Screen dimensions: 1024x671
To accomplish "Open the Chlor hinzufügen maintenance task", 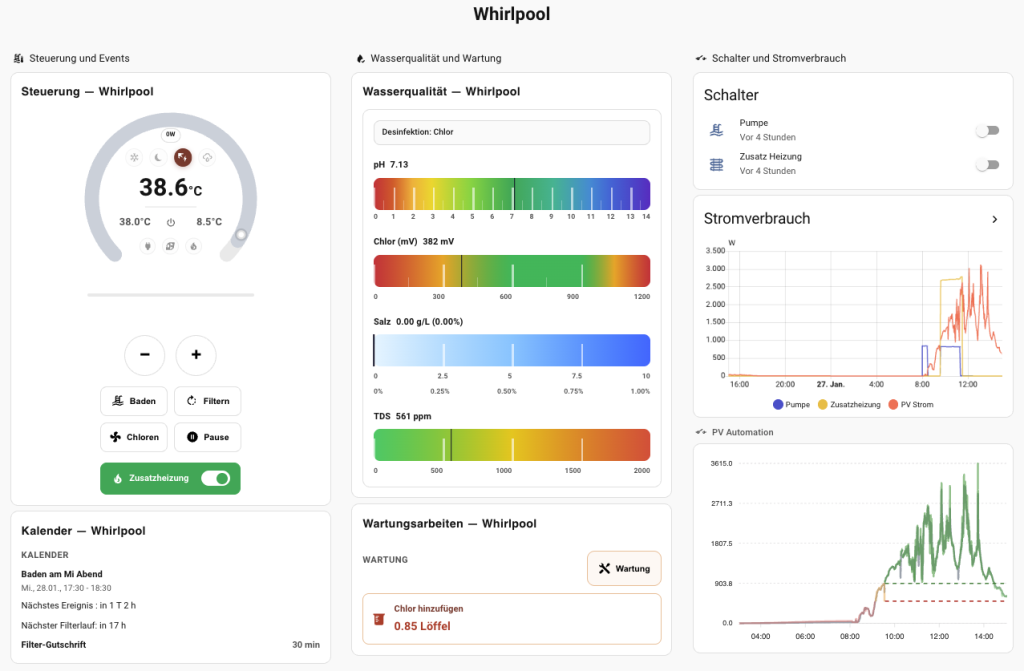I will (x=511, y=618).
